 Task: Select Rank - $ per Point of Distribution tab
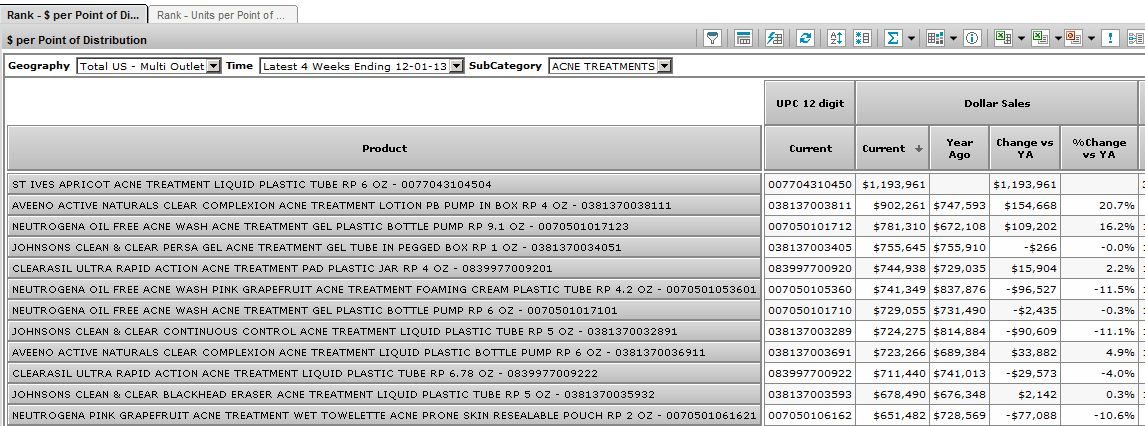click(x=74, y=14)
